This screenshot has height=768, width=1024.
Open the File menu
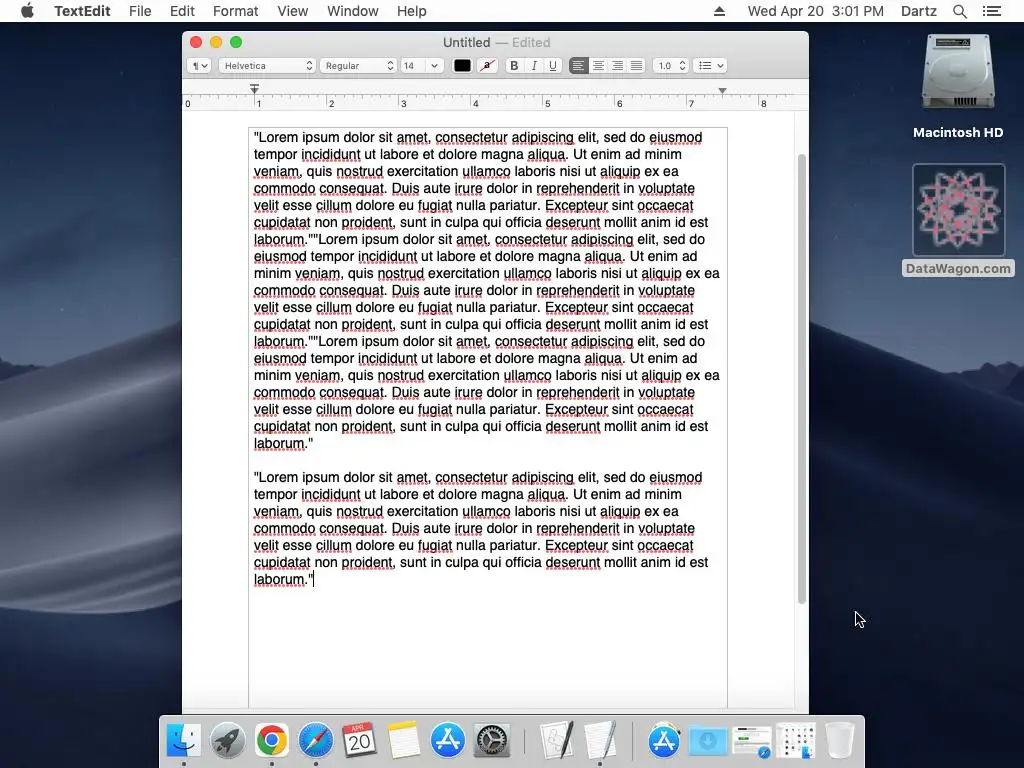click(x=140, y=11)
